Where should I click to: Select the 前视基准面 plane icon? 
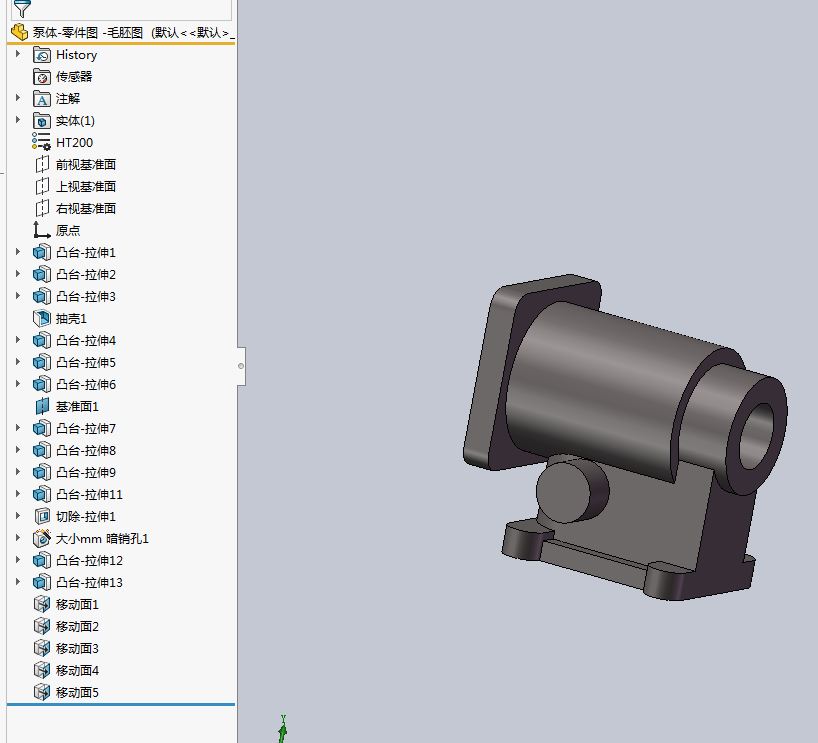click(42, 164)
